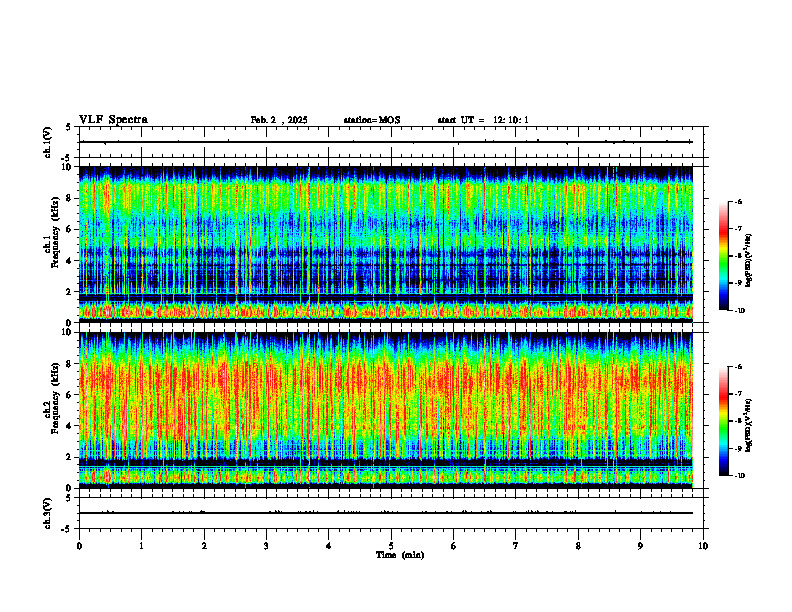The height and width of the screenshot is (612, 792).
Task: Click the ch.1 power colorbar
Action: [724, 256]
